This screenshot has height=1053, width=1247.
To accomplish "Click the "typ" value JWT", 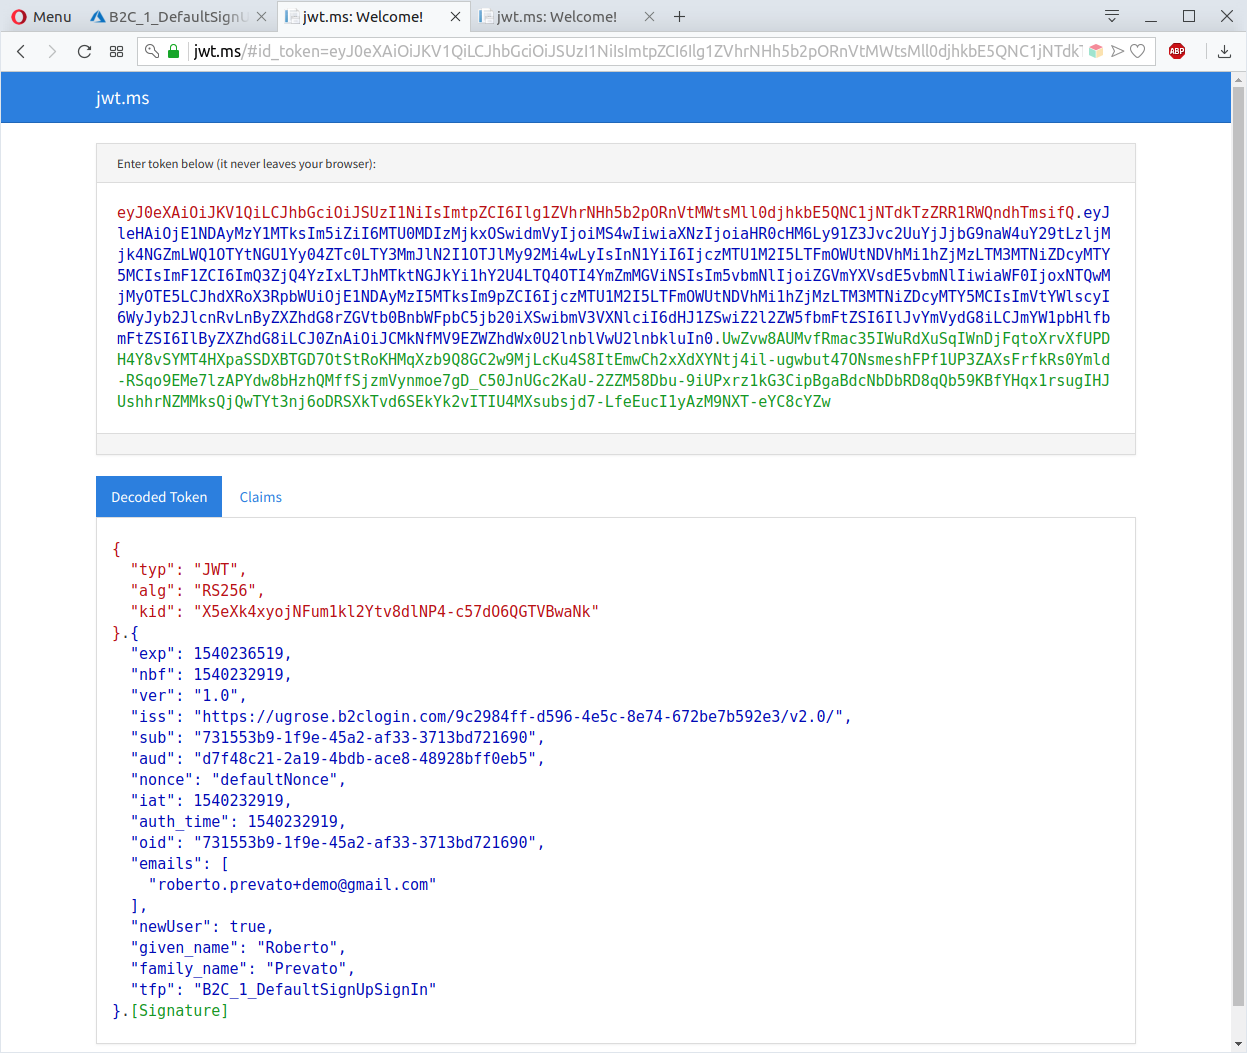I will [x=215, y=569].
